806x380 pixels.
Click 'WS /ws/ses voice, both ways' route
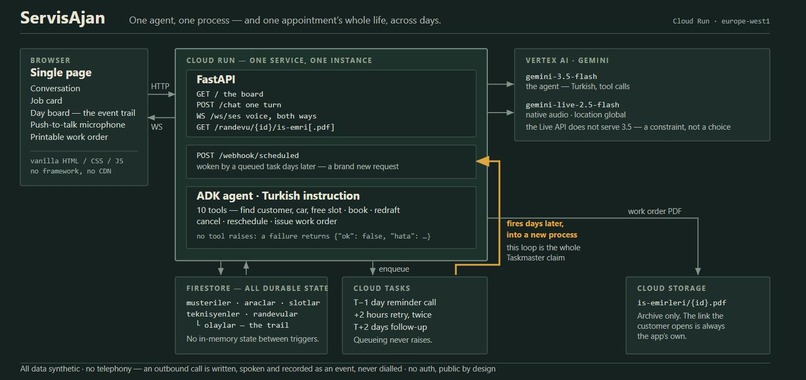pyautogui.click(x=257, y=116)
